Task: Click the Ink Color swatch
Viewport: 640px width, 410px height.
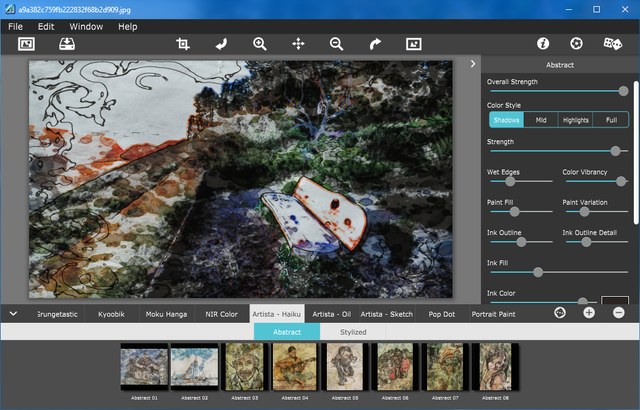Action: [615, 300]
